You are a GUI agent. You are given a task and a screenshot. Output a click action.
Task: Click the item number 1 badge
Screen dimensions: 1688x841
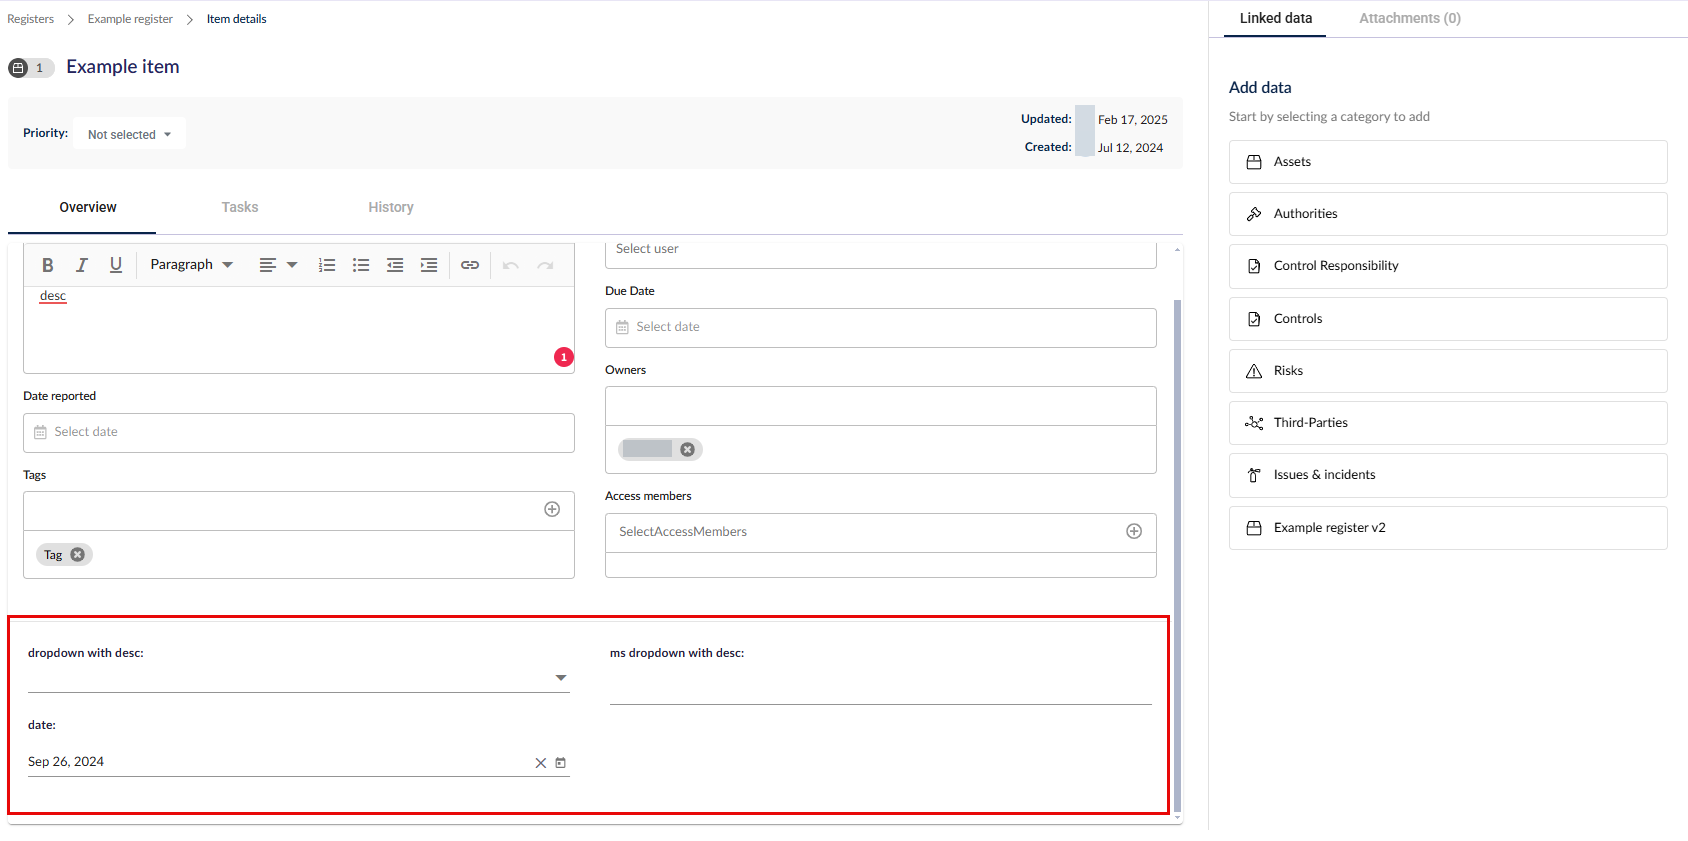tap(31, 68)
